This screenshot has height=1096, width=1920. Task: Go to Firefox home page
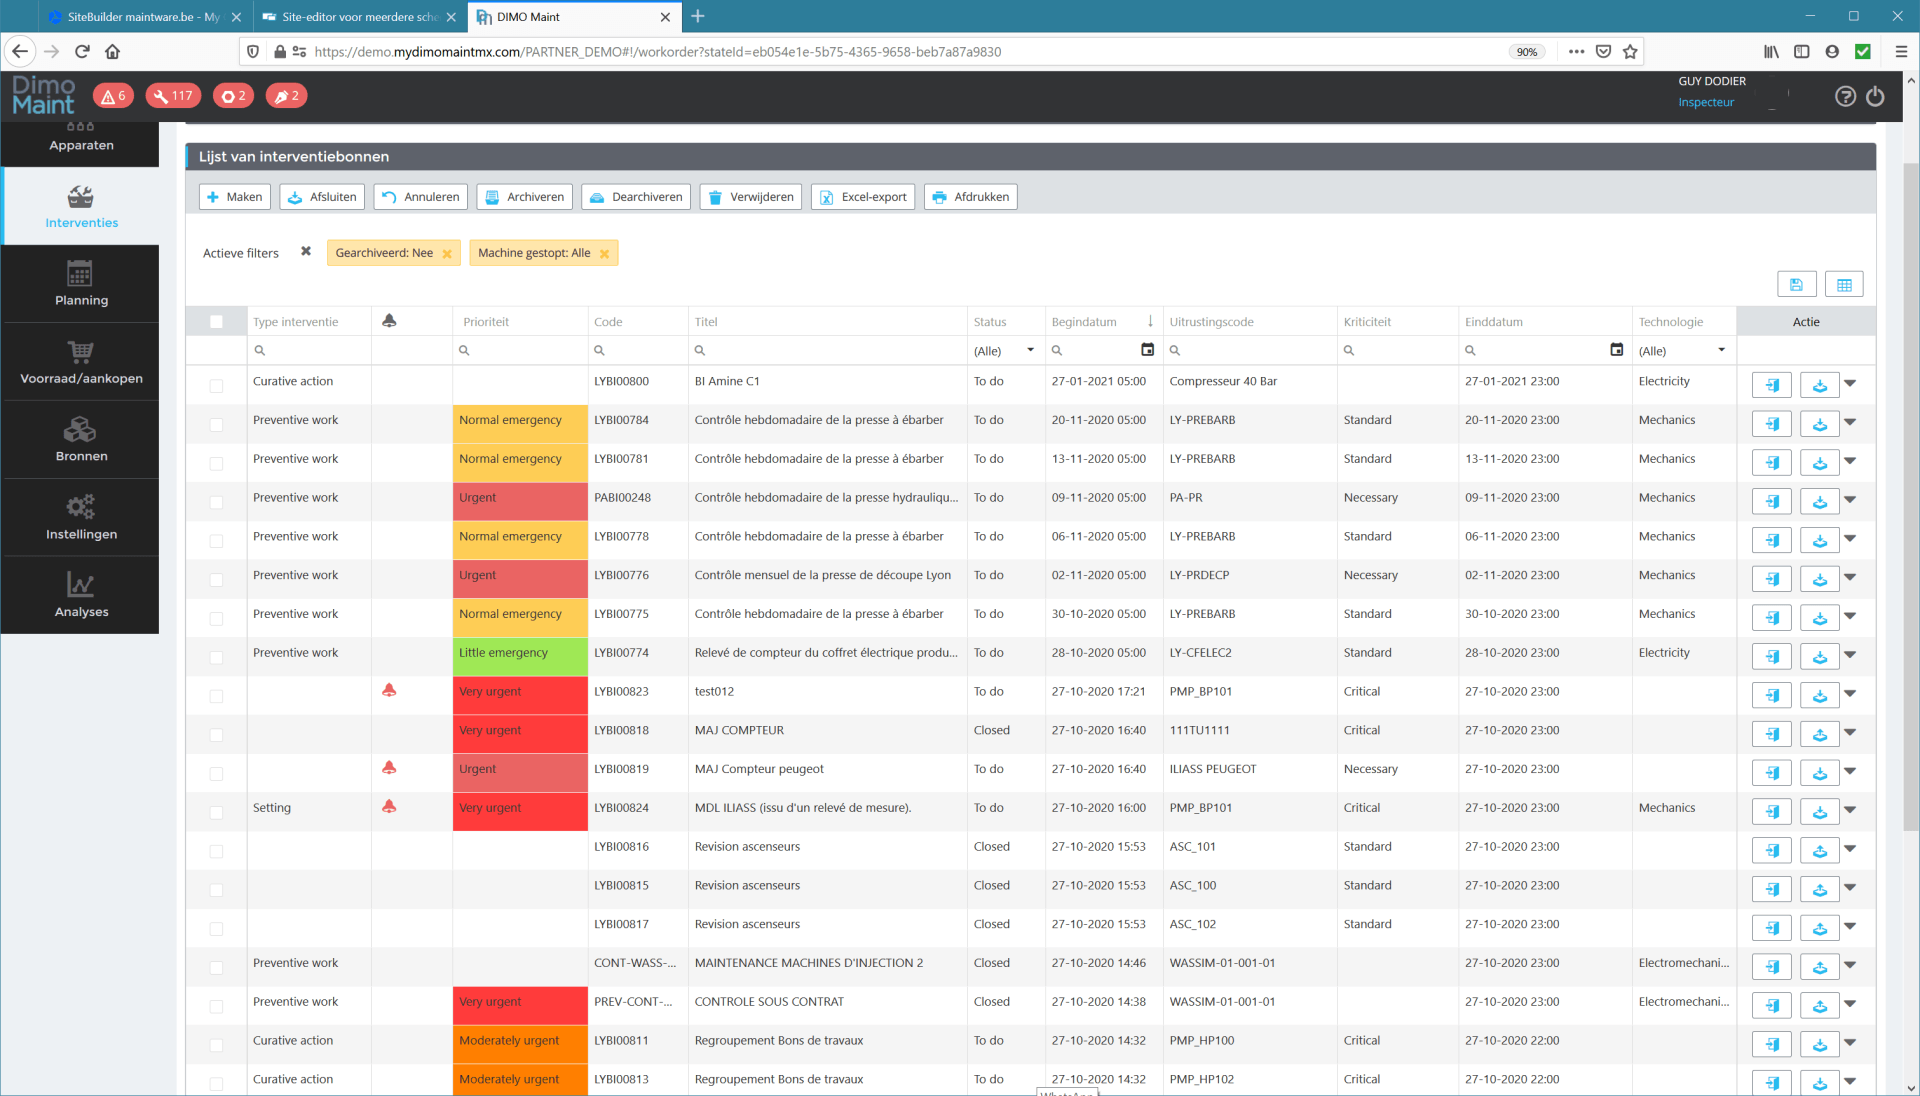coord(113,52)
